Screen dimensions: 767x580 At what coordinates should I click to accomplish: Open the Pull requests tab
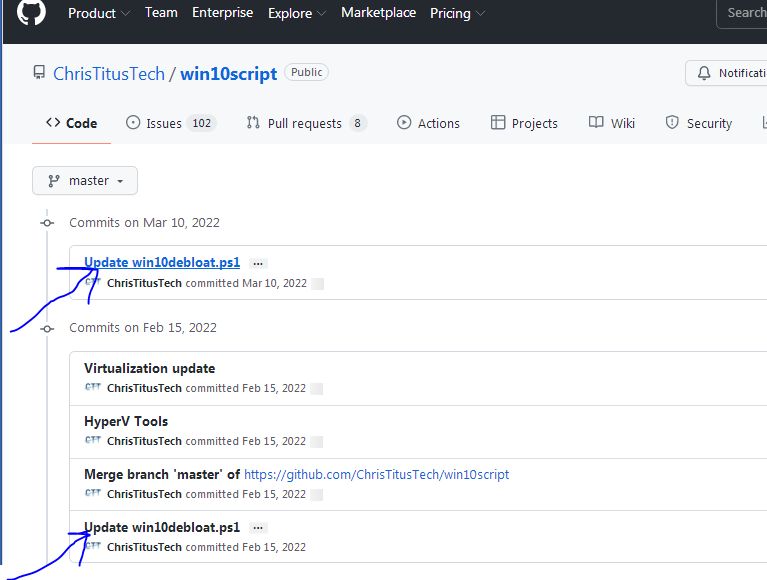tap(307, 123)
